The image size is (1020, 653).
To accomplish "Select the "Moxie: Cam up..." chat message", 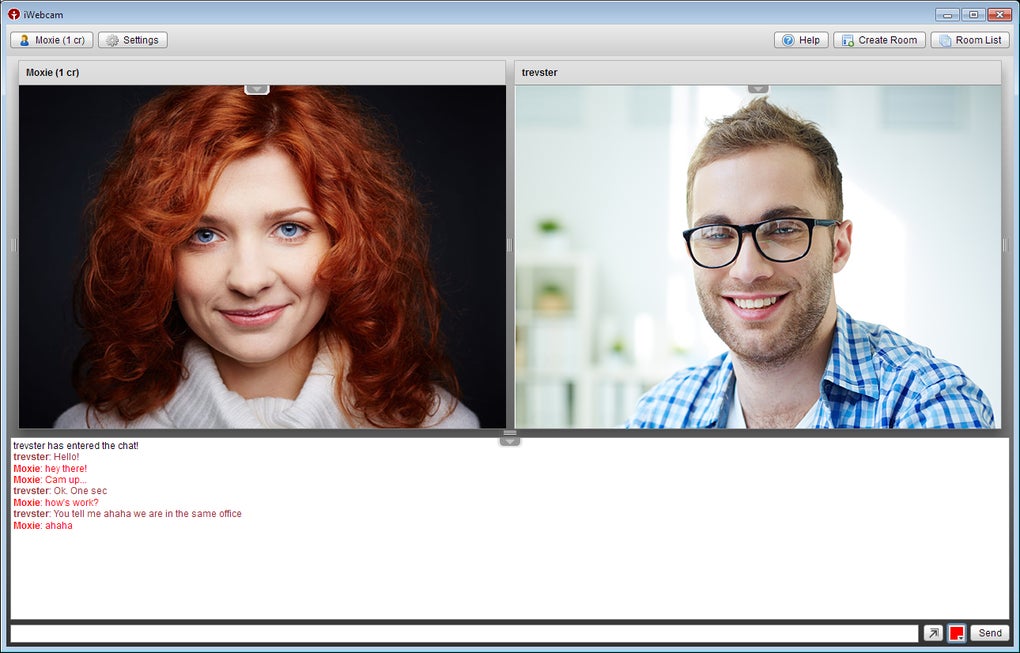I will point(50,479).
